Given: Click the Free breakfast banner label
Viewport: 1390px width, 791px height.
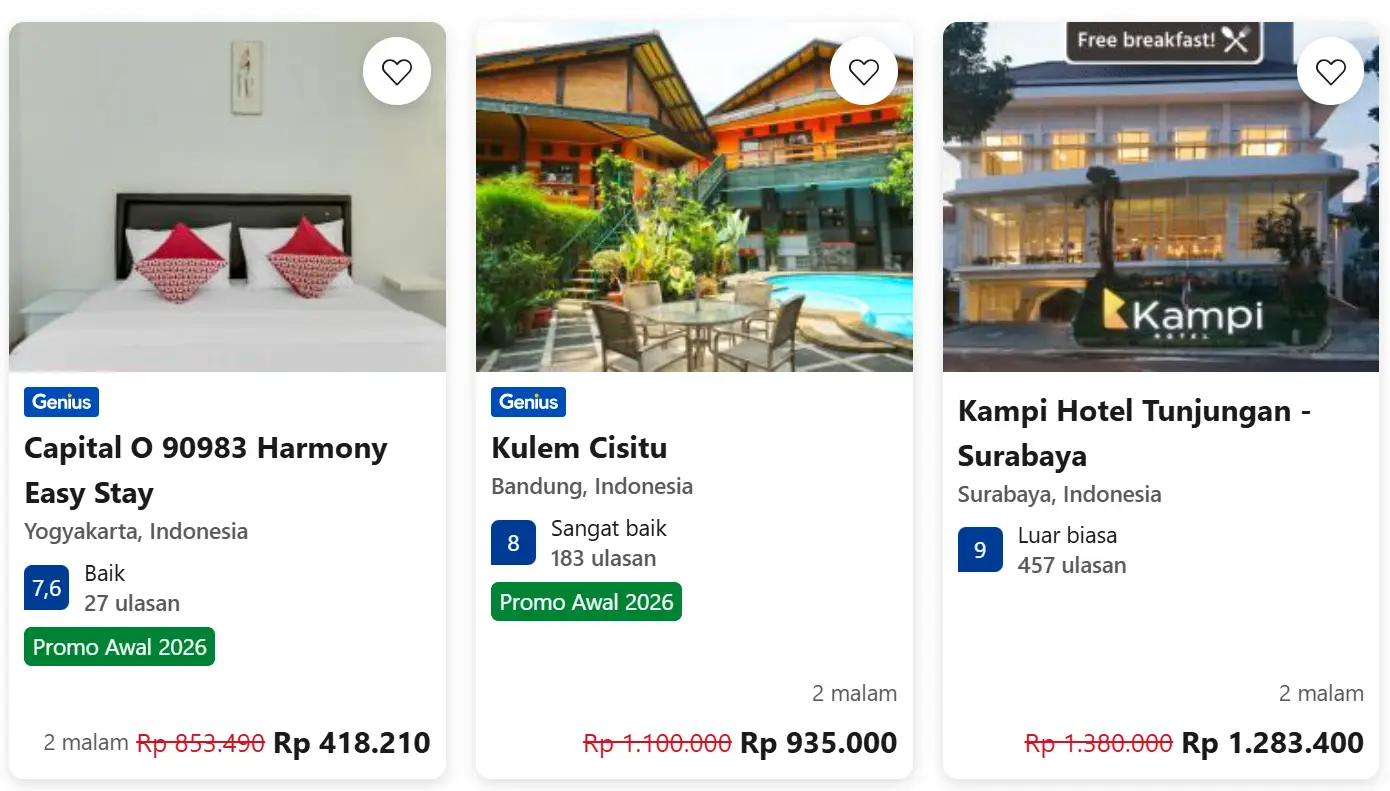Looking at the screenshot, I should [x=1162, y=41].
